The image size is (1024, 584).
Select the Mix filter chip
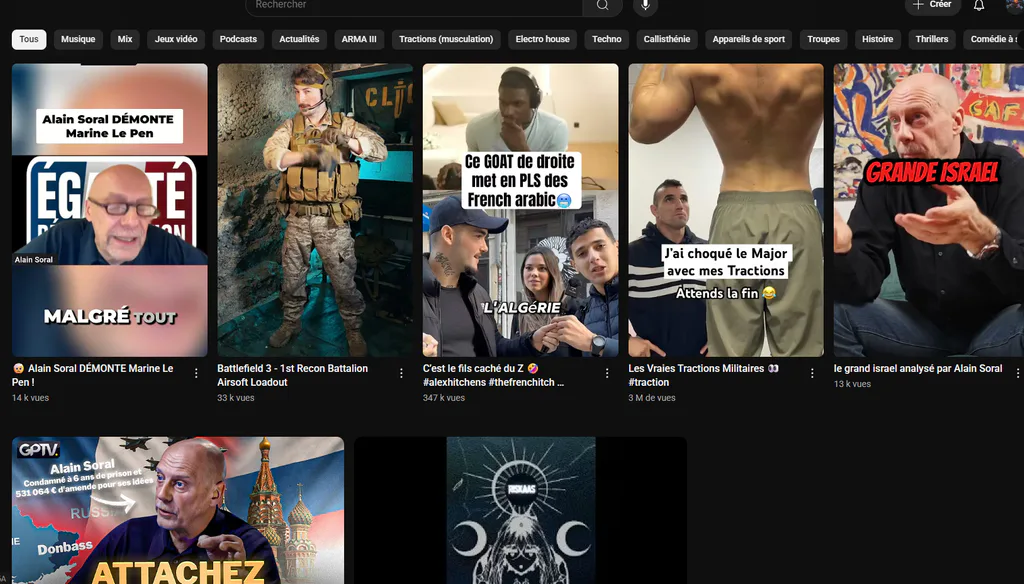(x=125, y=39)
